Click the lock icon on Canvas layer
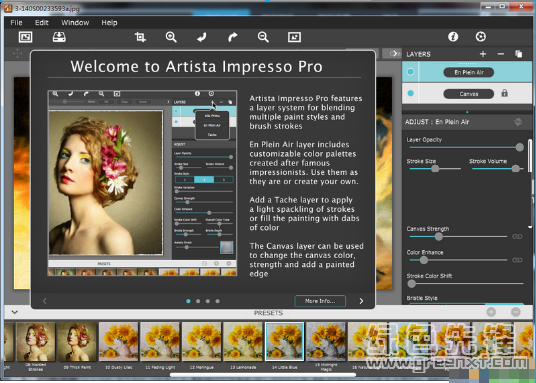 [505, 93]
